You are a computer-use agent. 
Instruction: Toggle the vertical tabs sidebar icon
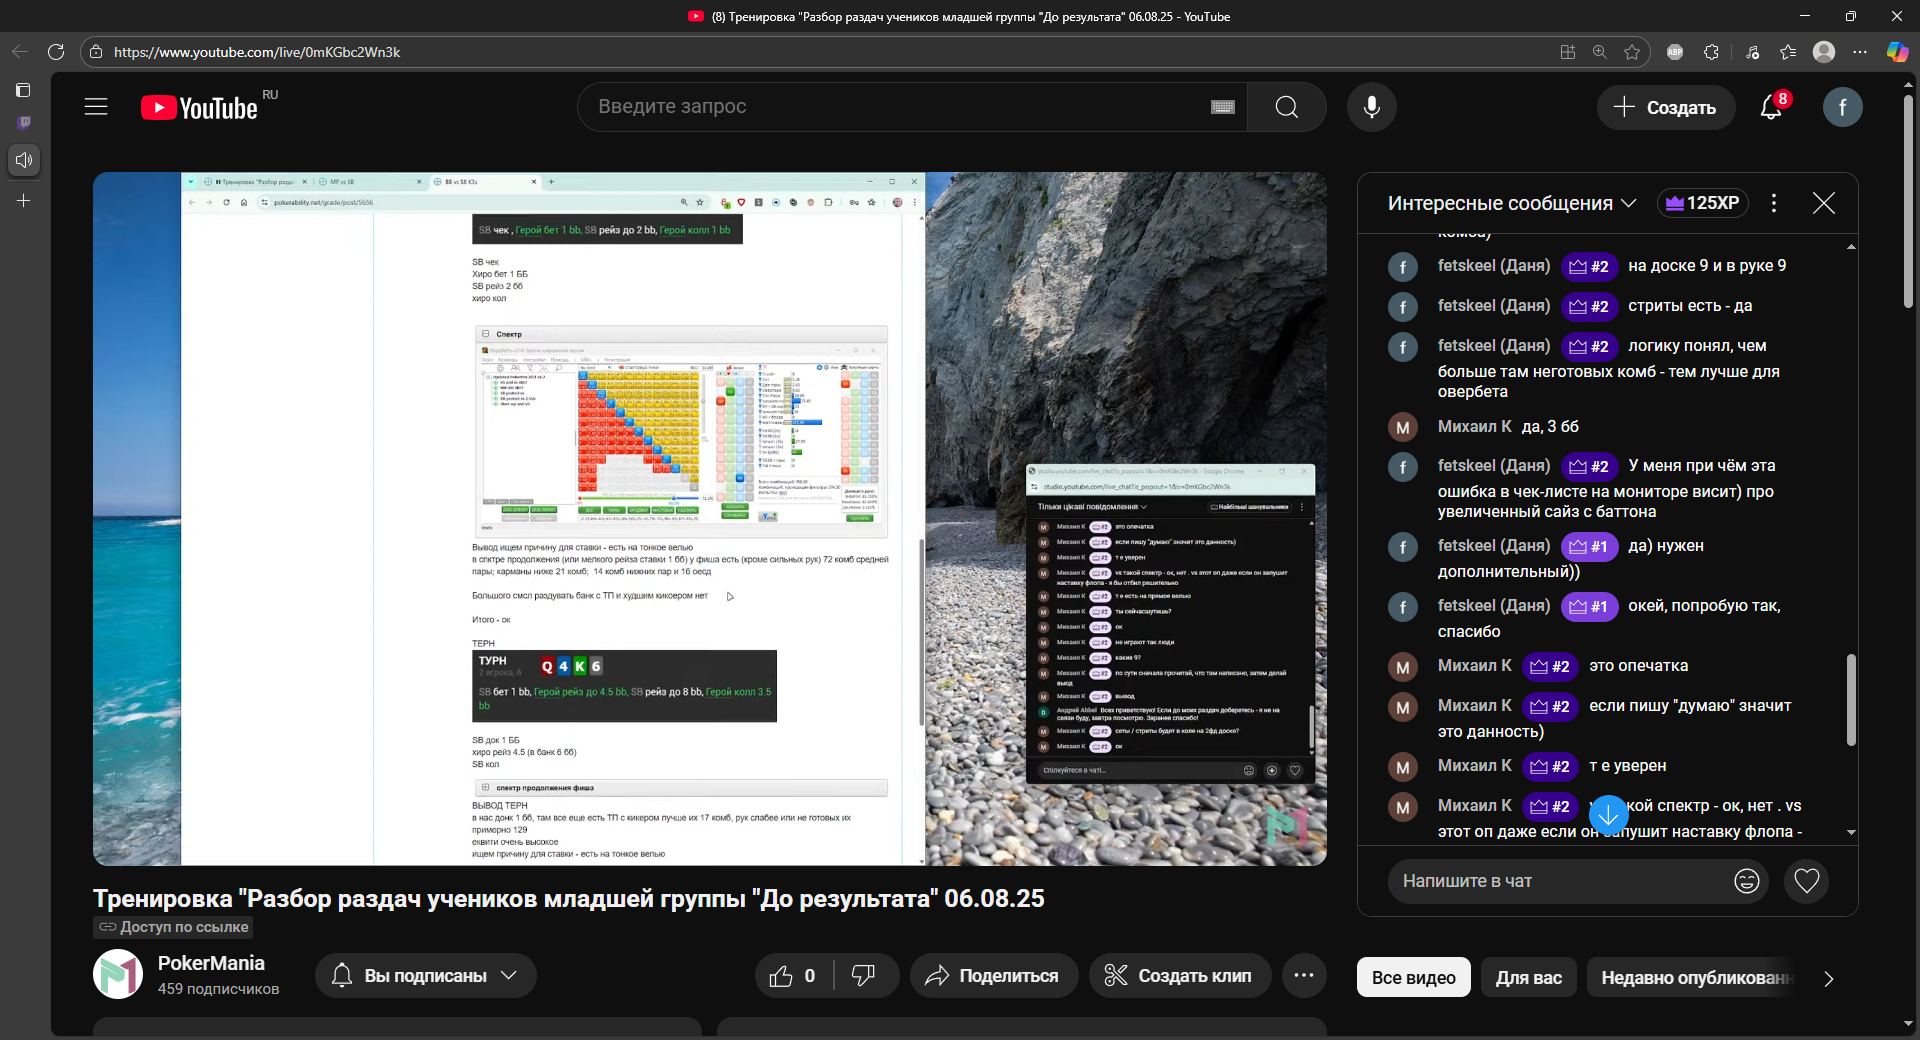click(24, 90)
